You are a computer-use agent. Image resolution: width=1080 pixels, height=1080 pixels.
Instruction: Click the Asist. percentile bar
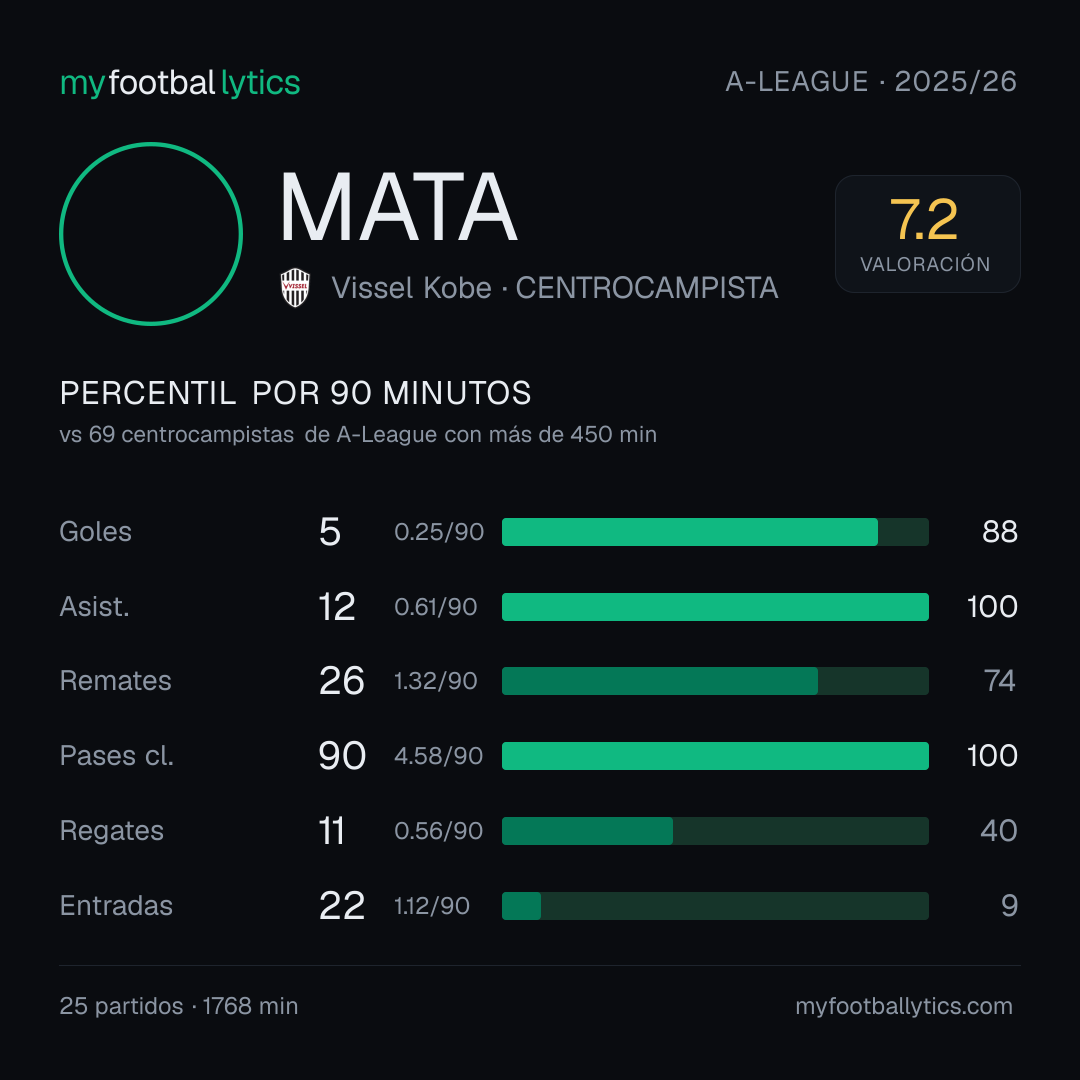pos(715,607)
